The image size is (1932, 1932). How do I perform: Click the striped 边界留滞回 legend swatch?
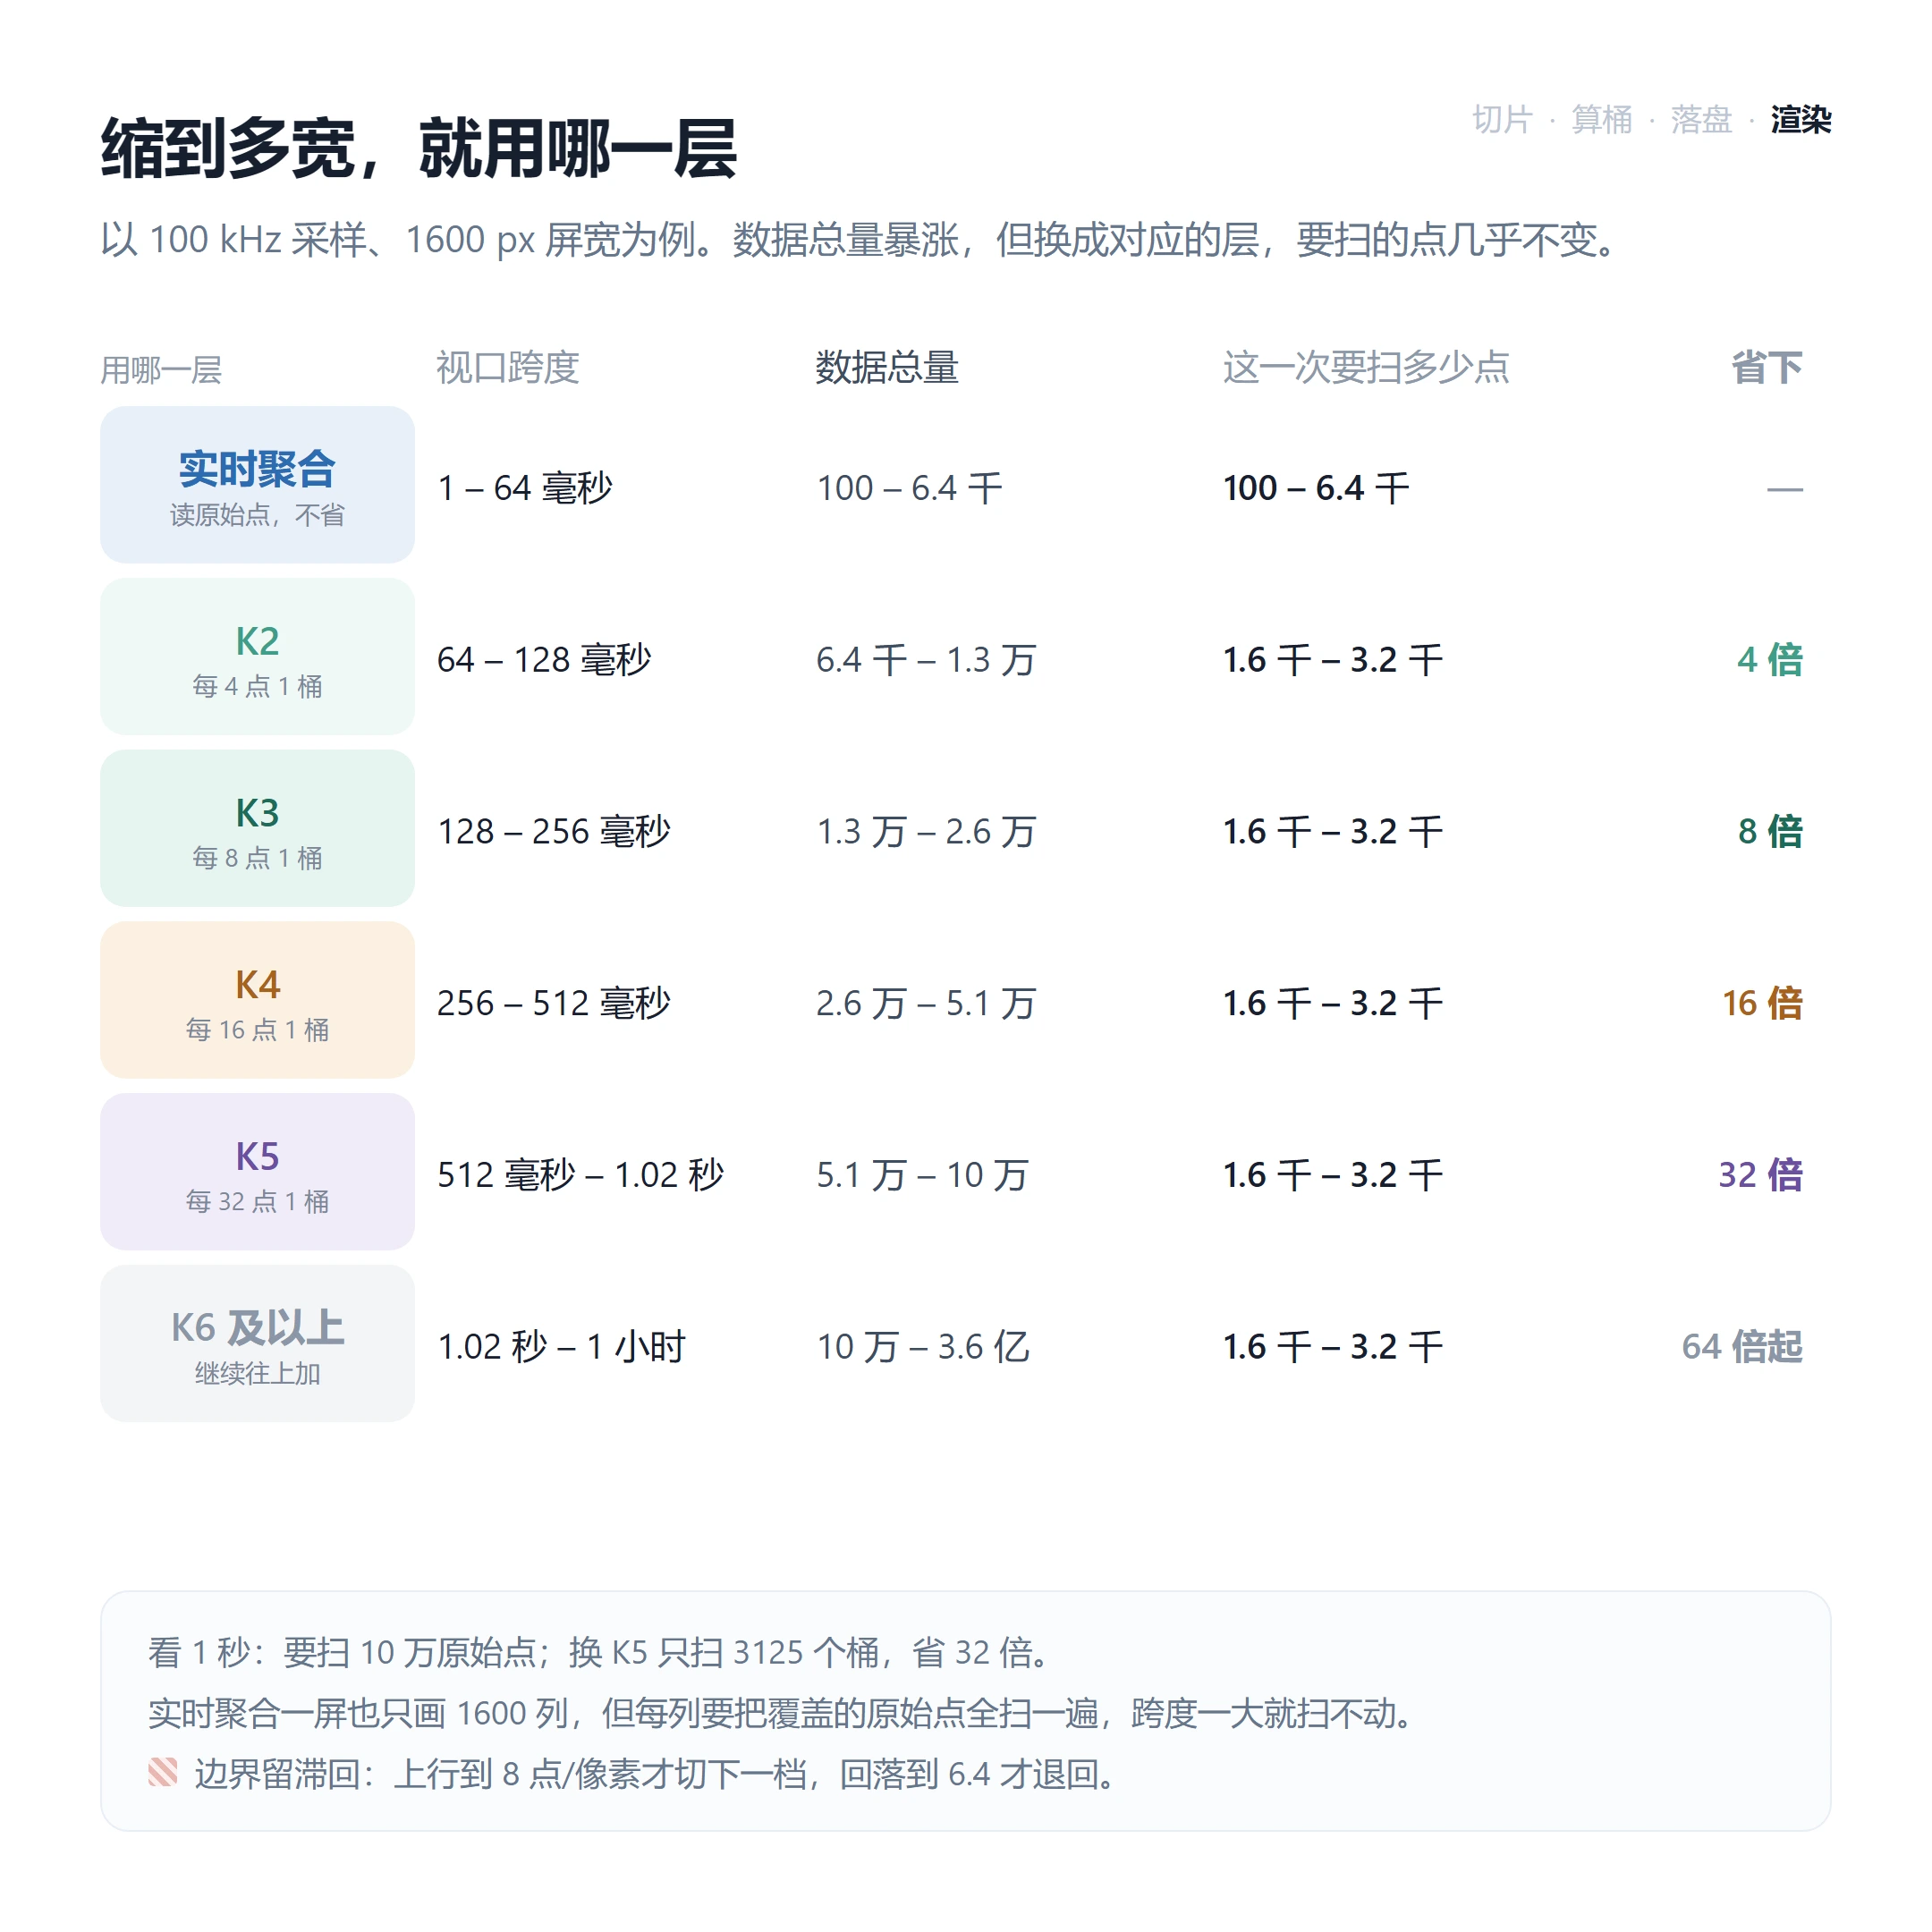163,1772
